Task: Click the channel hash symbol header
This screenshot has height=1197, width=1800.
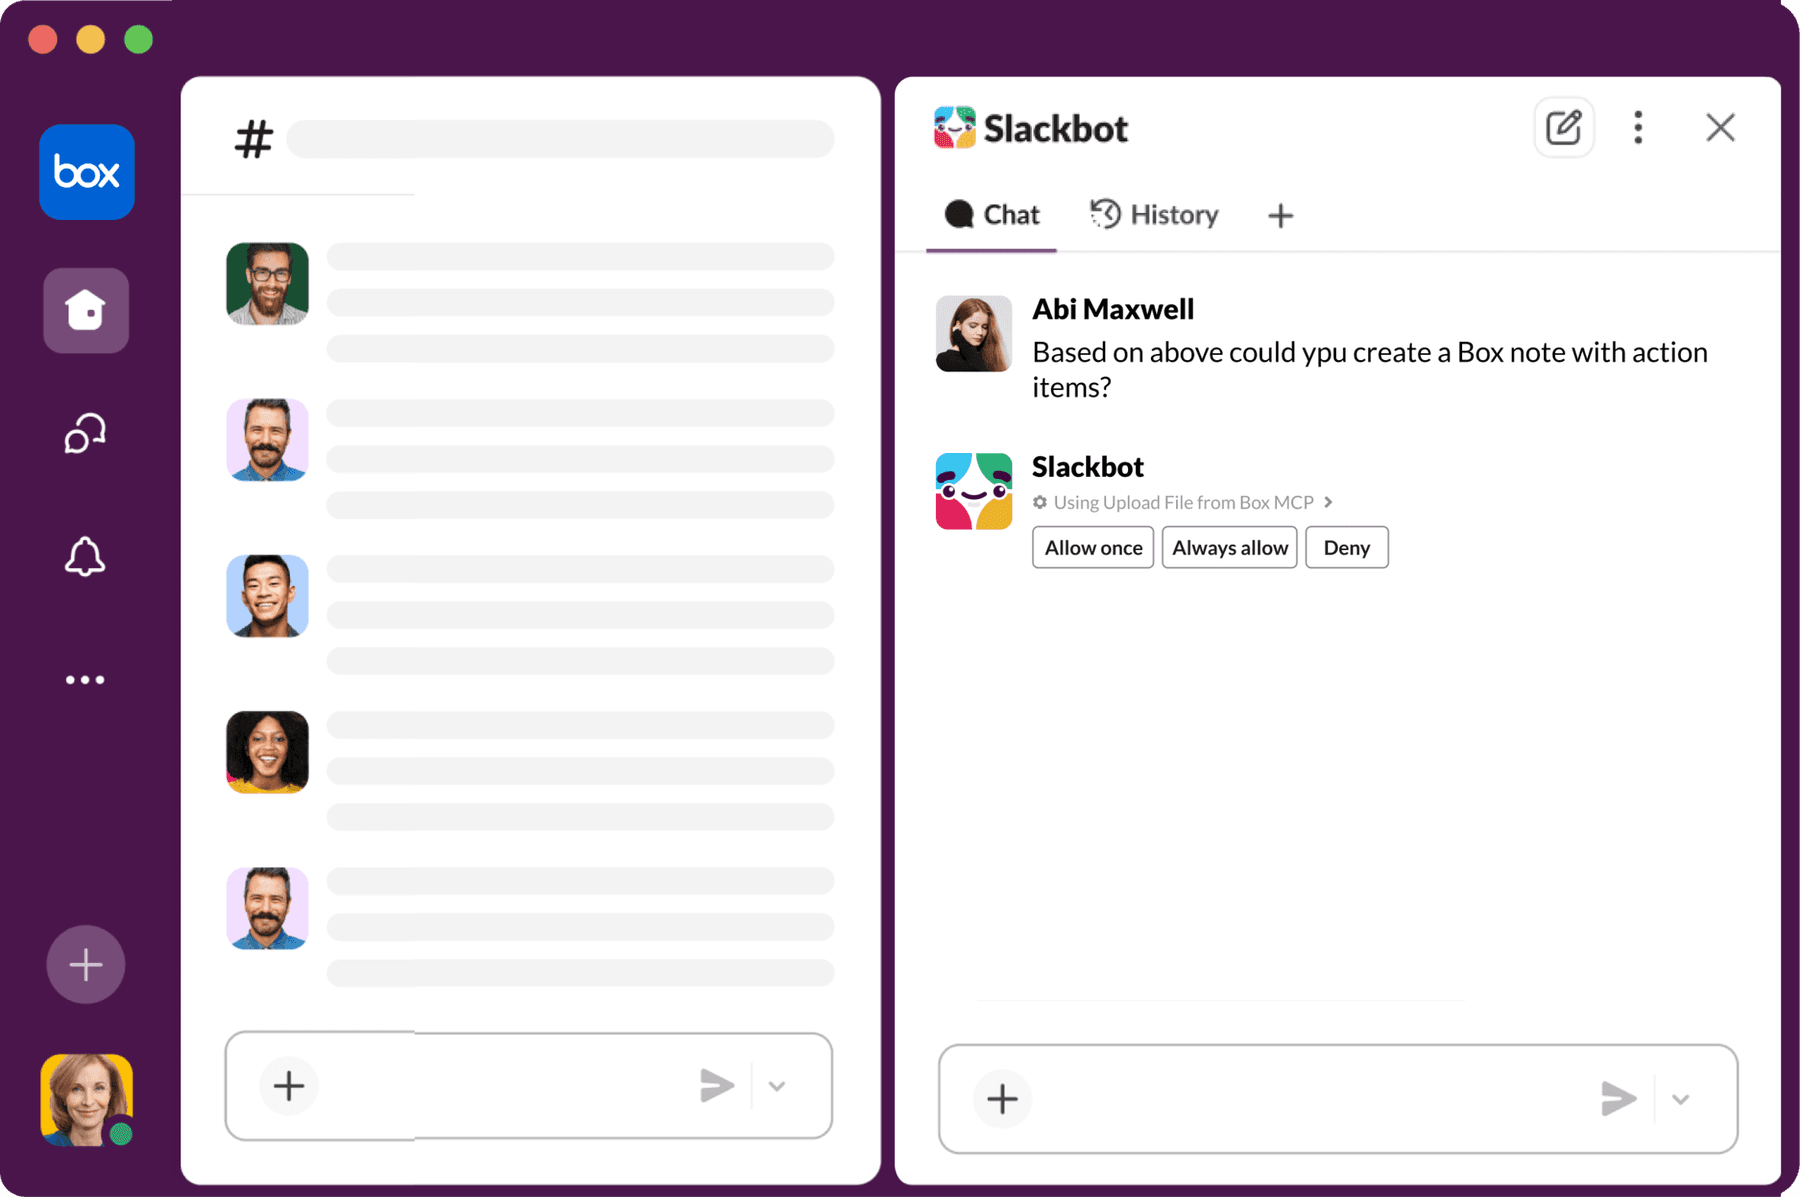Action: click(253, 139)
